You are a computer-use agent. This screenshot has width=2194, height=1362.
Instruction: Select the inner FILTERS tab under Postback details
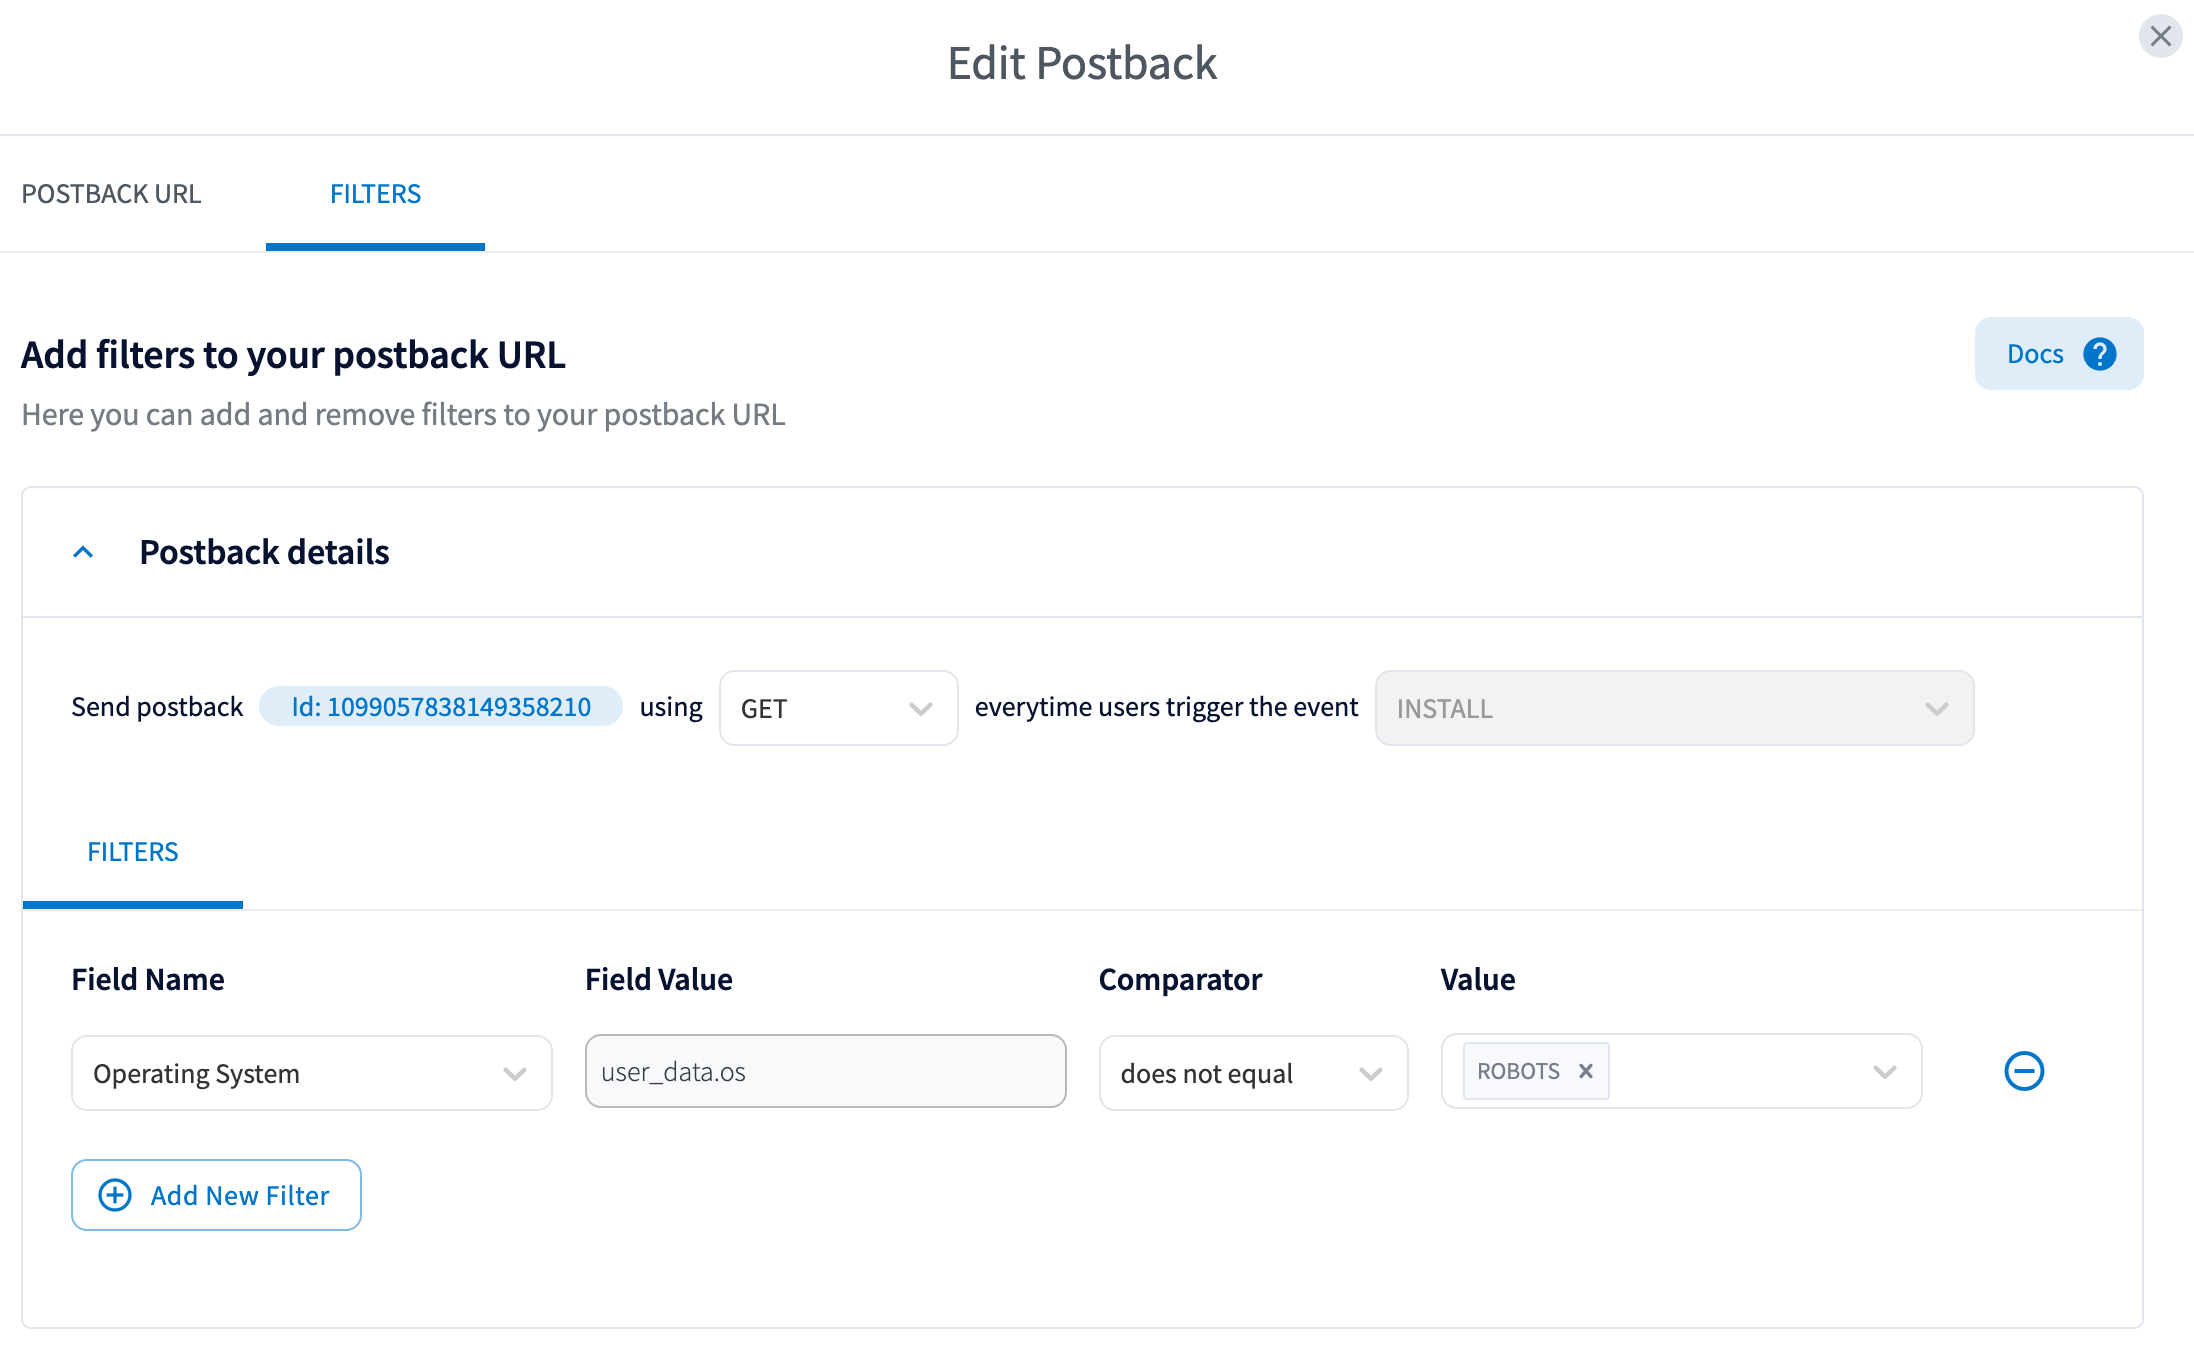(133, 852)
